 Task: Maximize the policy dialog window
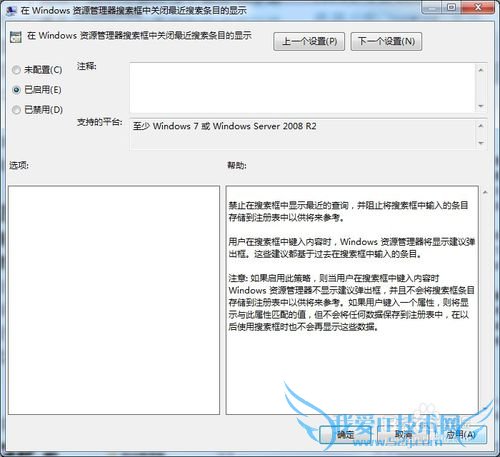point(451,7)
